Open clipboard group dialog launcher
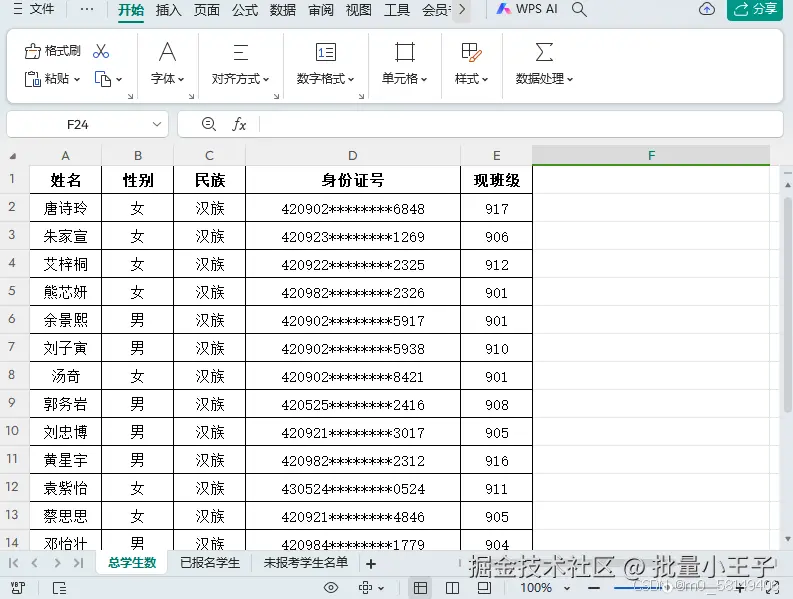 tap(130, 96)
